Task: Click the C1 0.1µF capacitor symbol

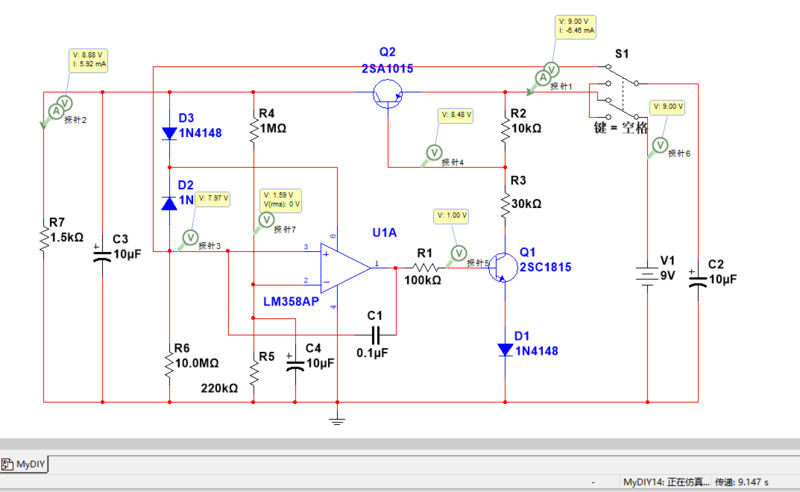Action: (375, 332)
